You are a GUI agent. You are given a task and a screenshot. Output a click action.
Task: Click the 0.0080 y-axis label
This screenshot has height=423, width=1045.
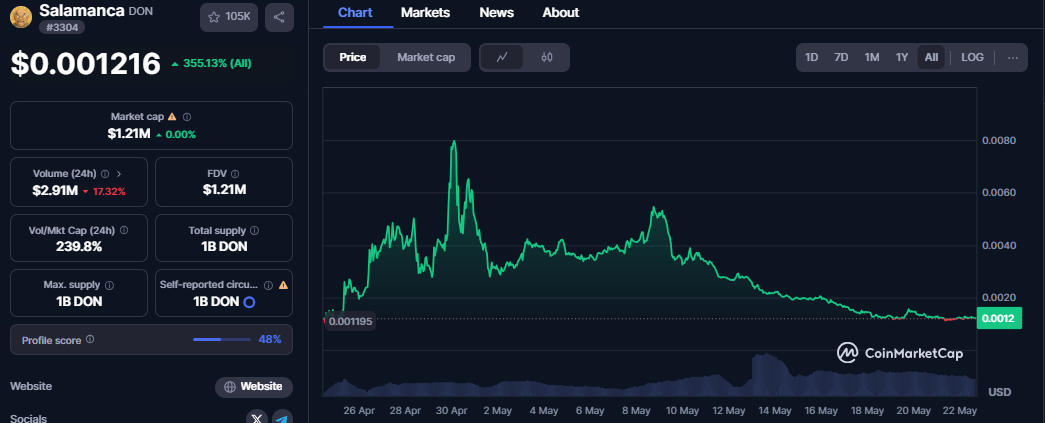(x=998, y=141)
